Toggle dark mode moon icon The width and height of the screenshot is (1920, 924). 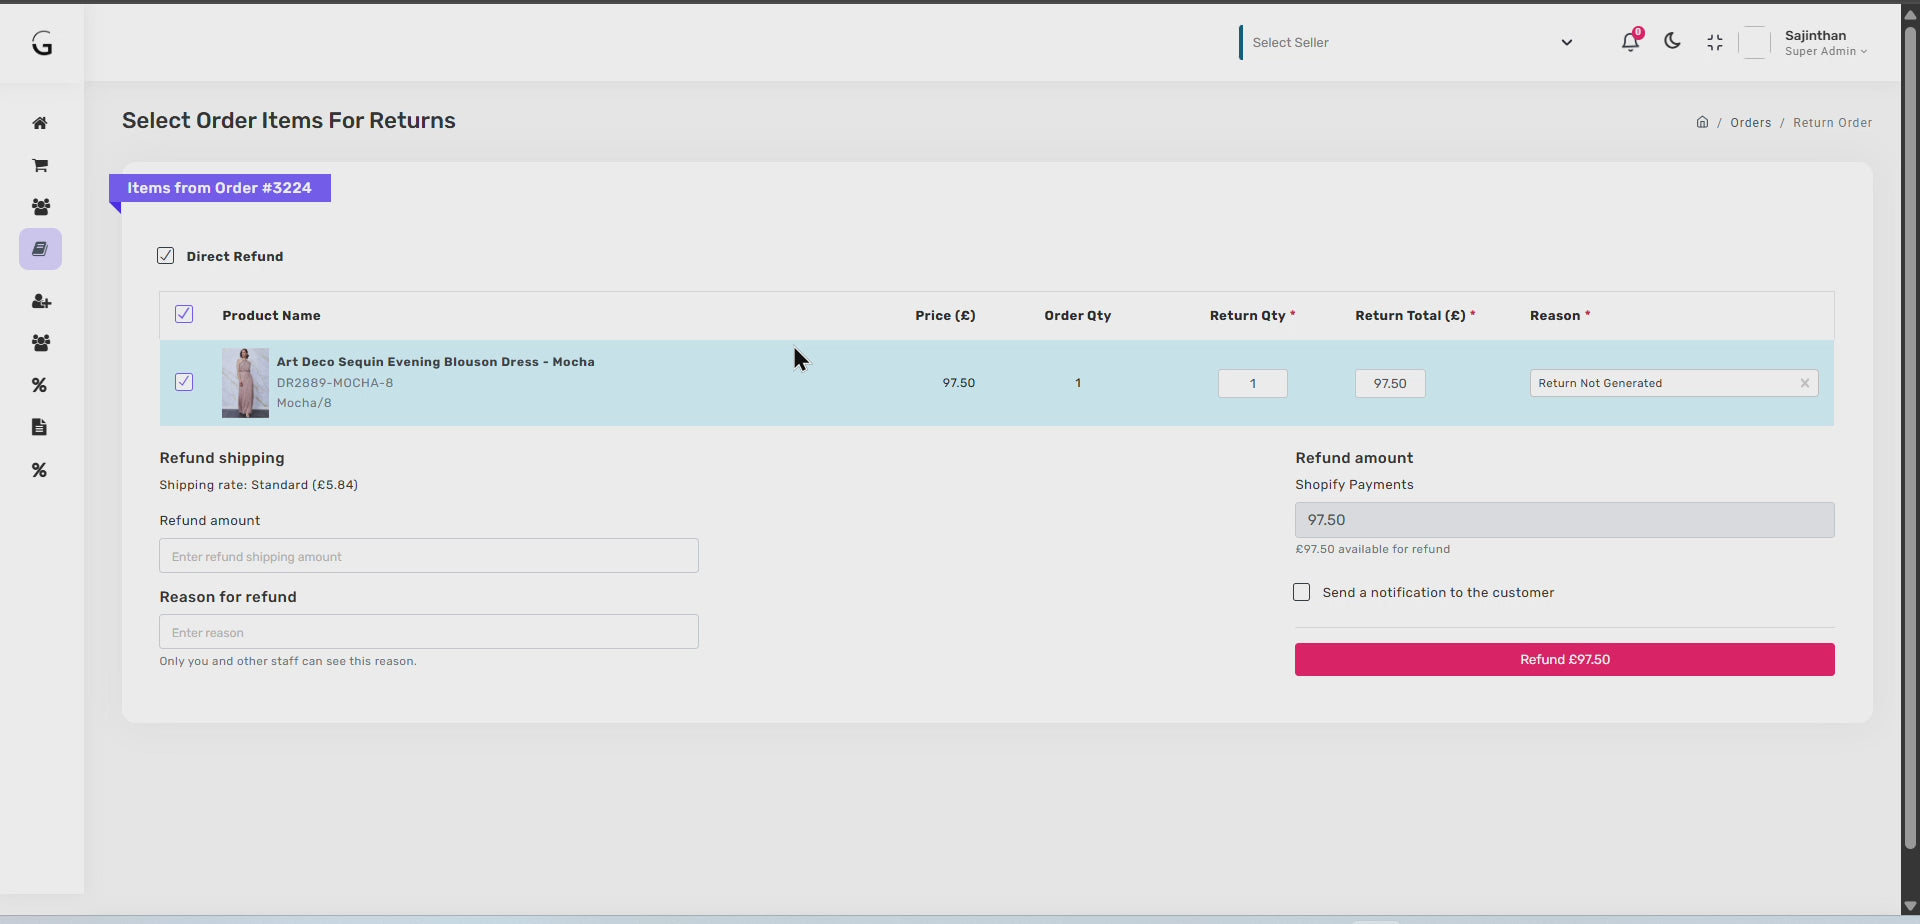[x=1672, y=42]
